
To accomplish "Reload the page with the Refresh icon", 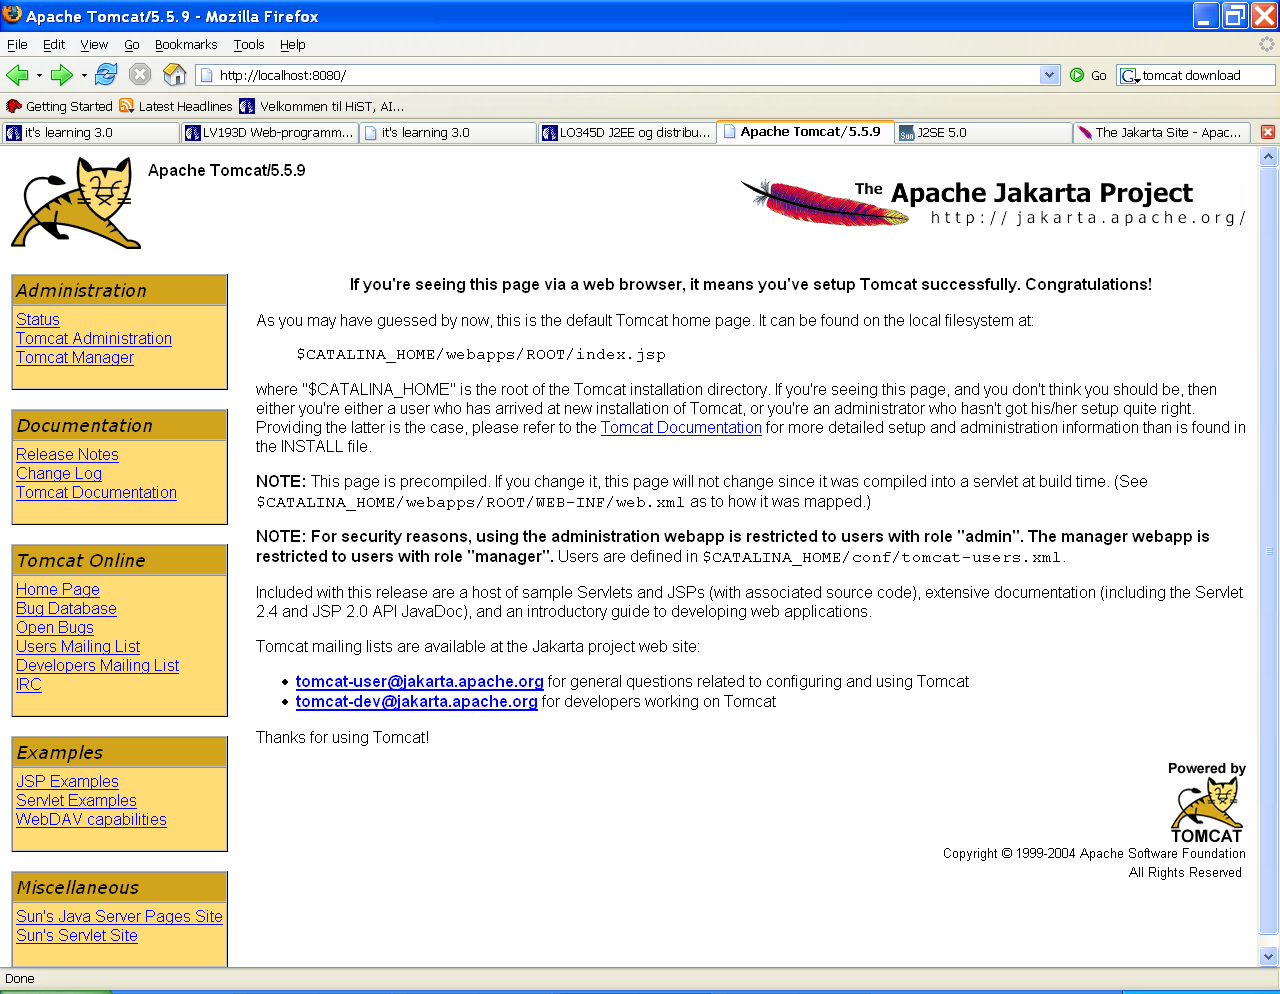I will click(x=106, y=74).
